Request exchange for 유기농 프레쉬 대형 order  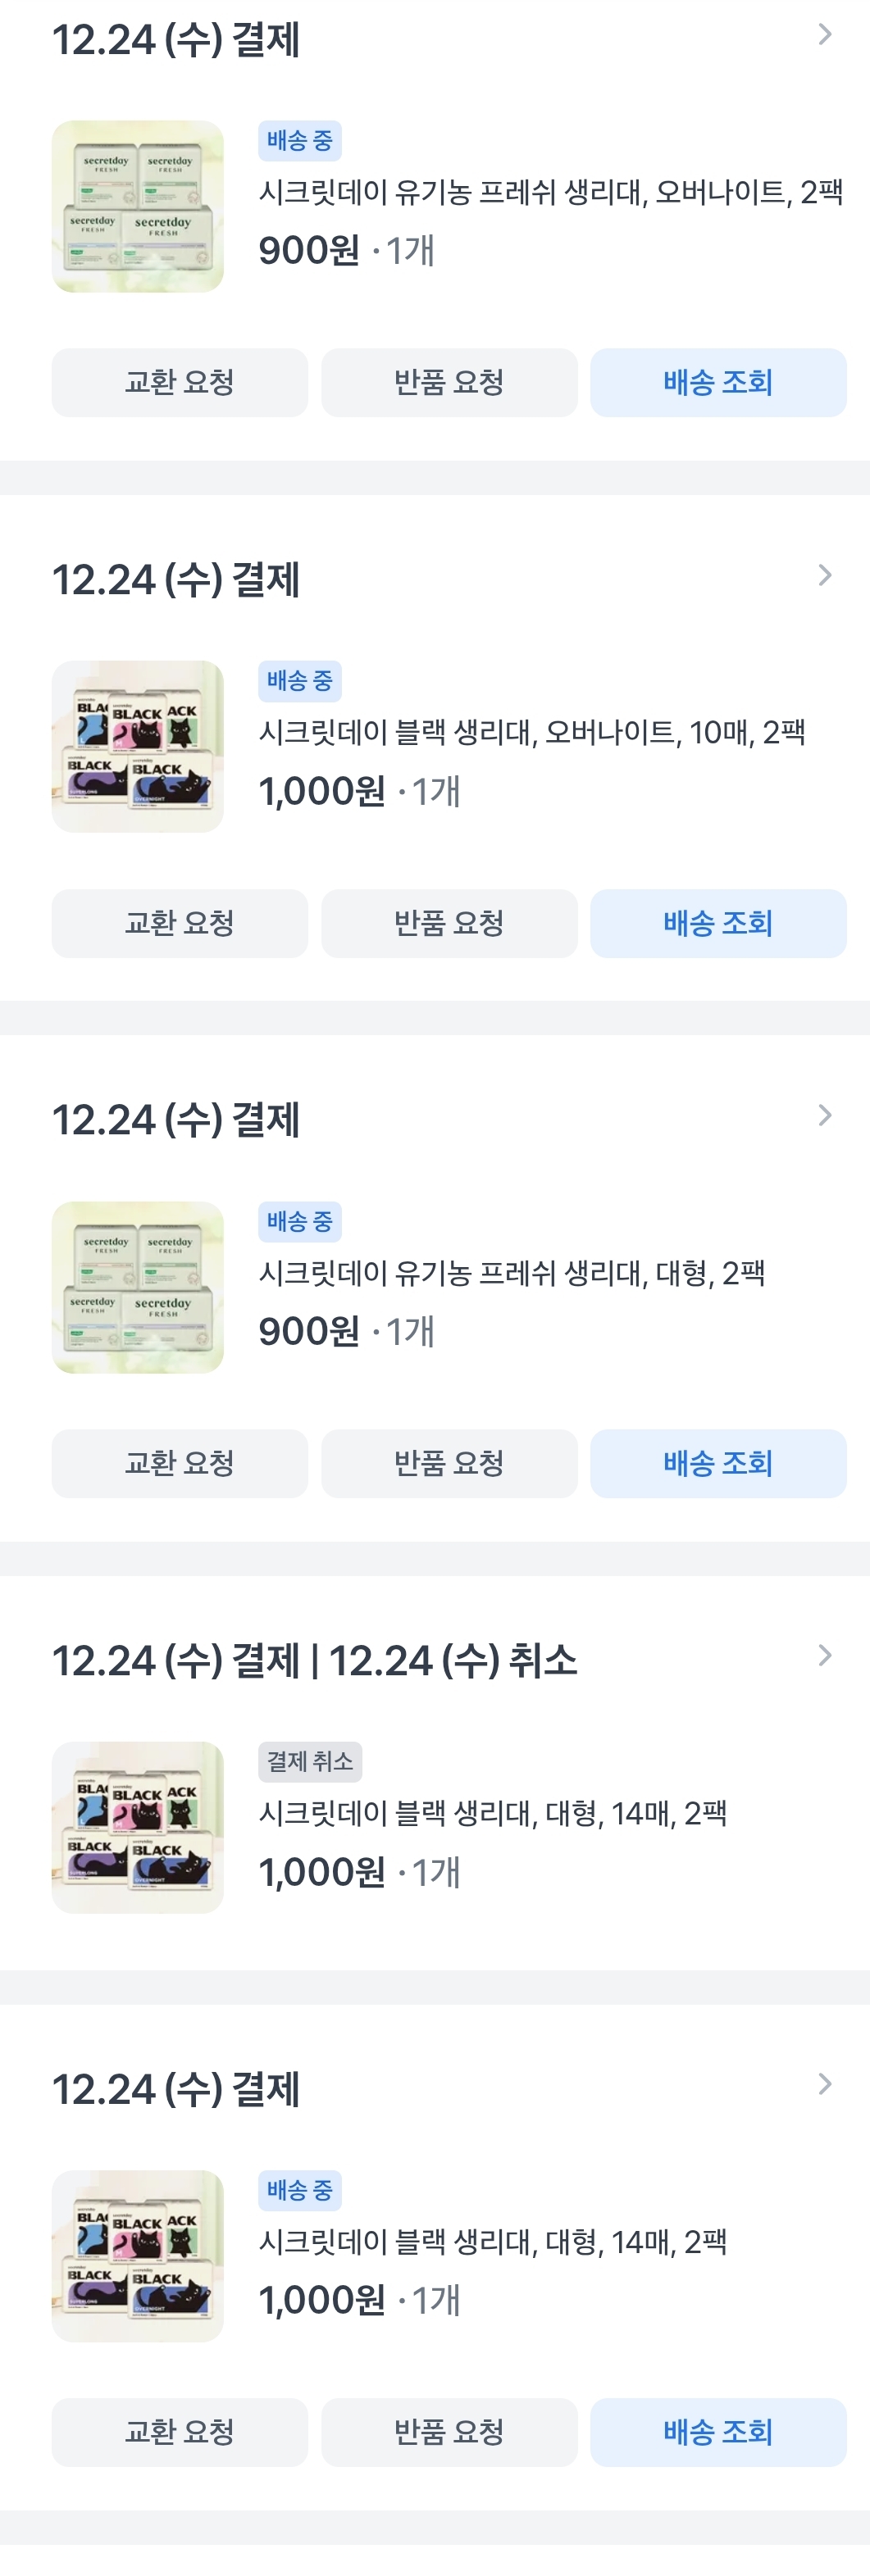click(x=179, y=1463)
